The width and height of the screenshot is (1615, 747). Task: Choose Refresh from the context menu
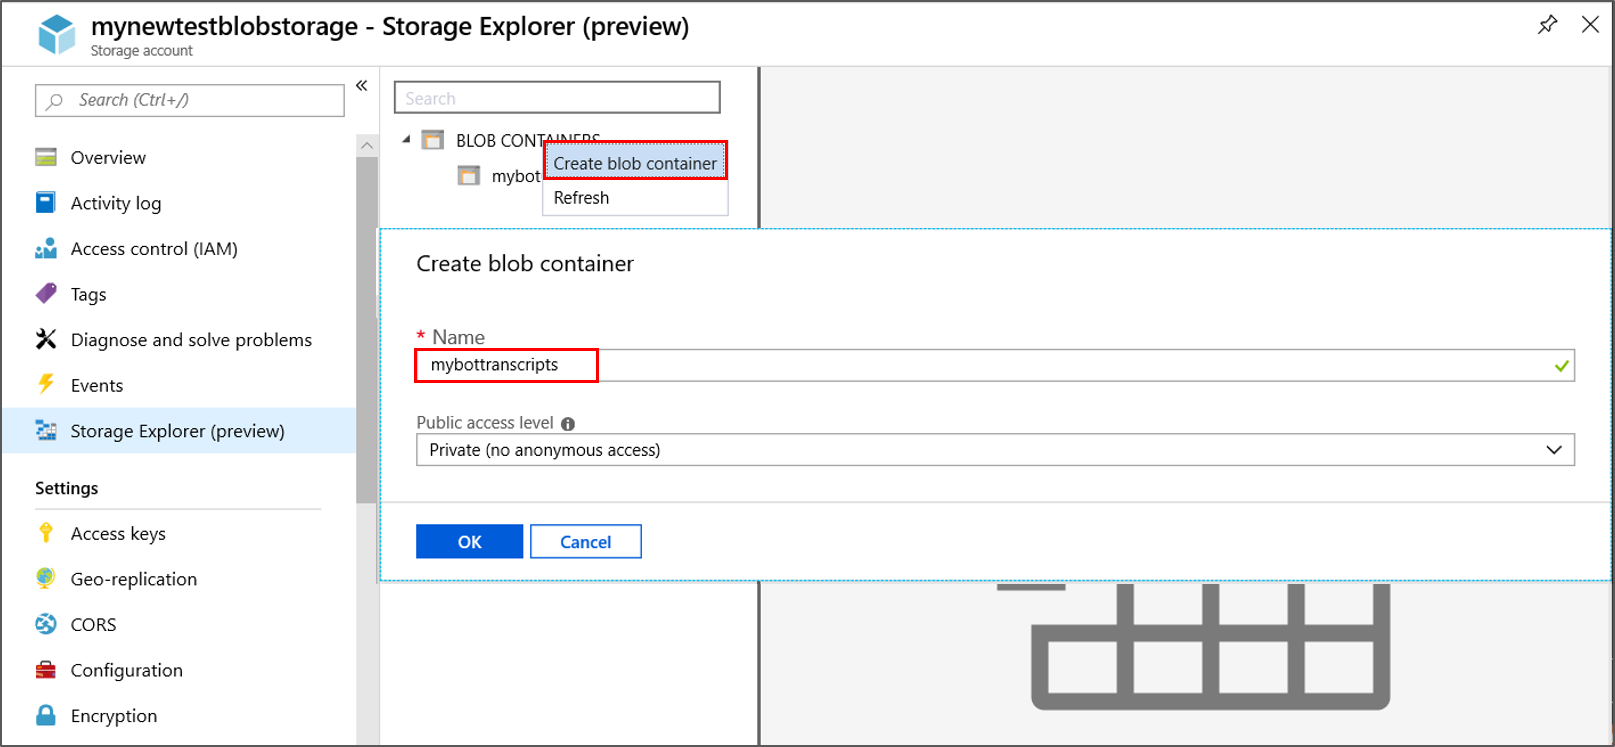tap(582, 198)
